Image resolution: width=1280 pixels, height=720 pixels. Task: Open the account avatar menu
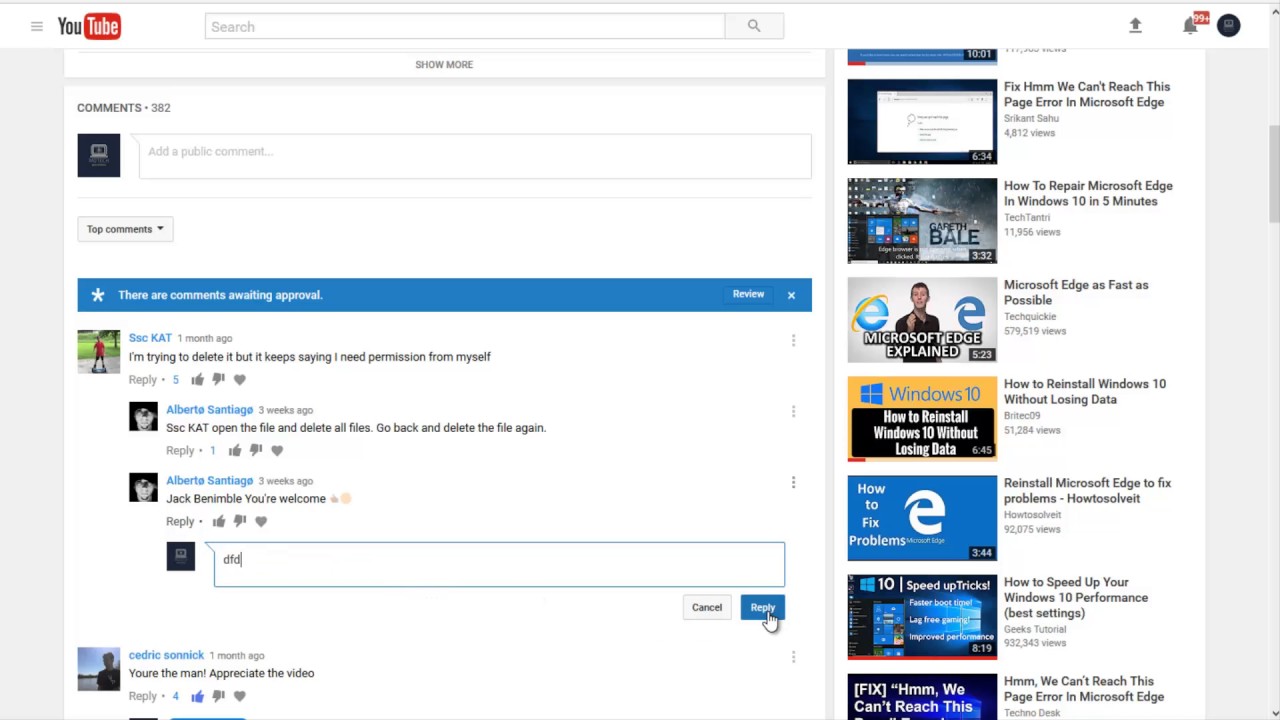1228,26
